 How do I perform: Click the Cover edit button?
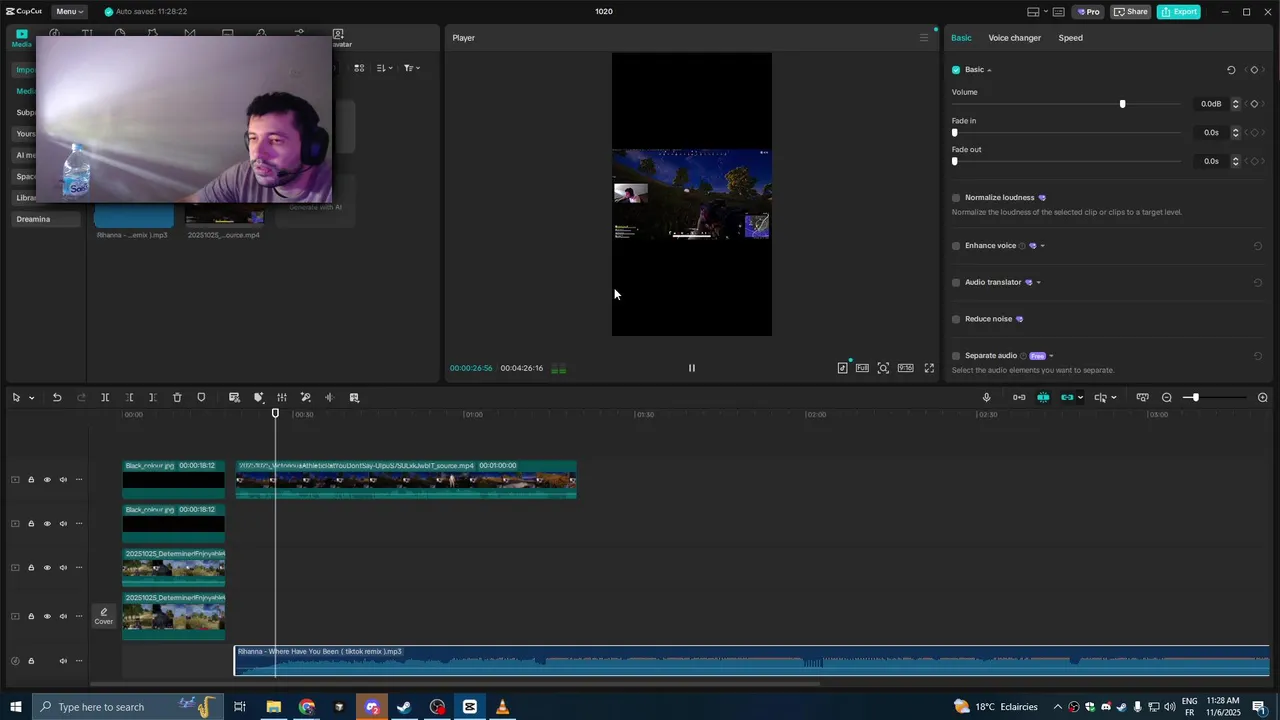(x=104, y=616)
